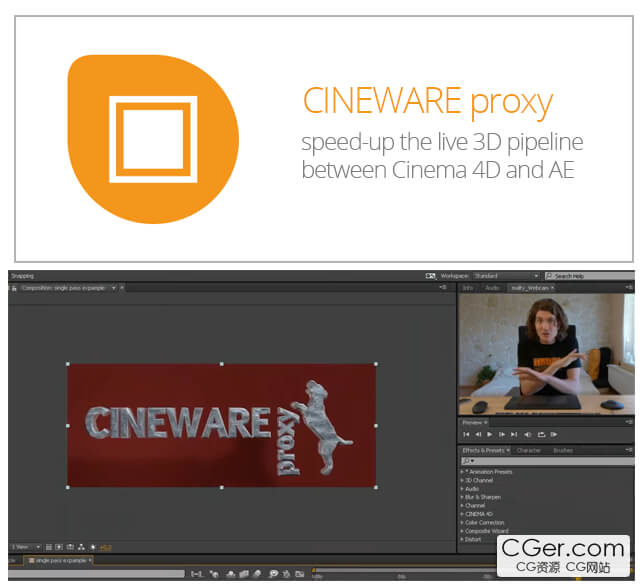Switch to the Brushes tab
640x587 pixels.
tap(563, 450)
